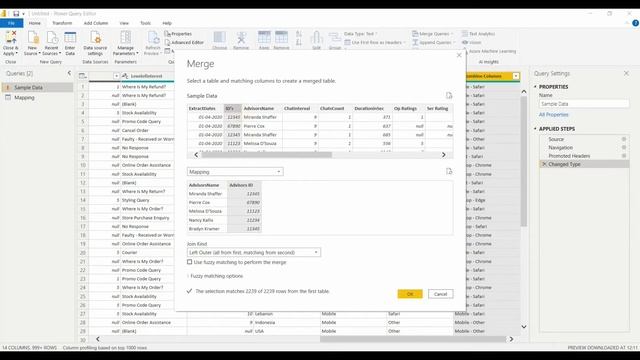Click the Close & Apply icon
This screenshot has height=360, width=640.
[10, 38]
